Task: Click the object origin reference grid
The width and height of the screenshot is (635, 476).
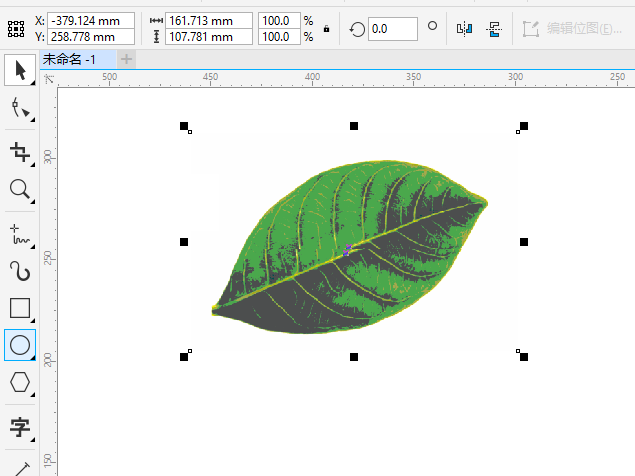Action: click(x=15, y=29)
